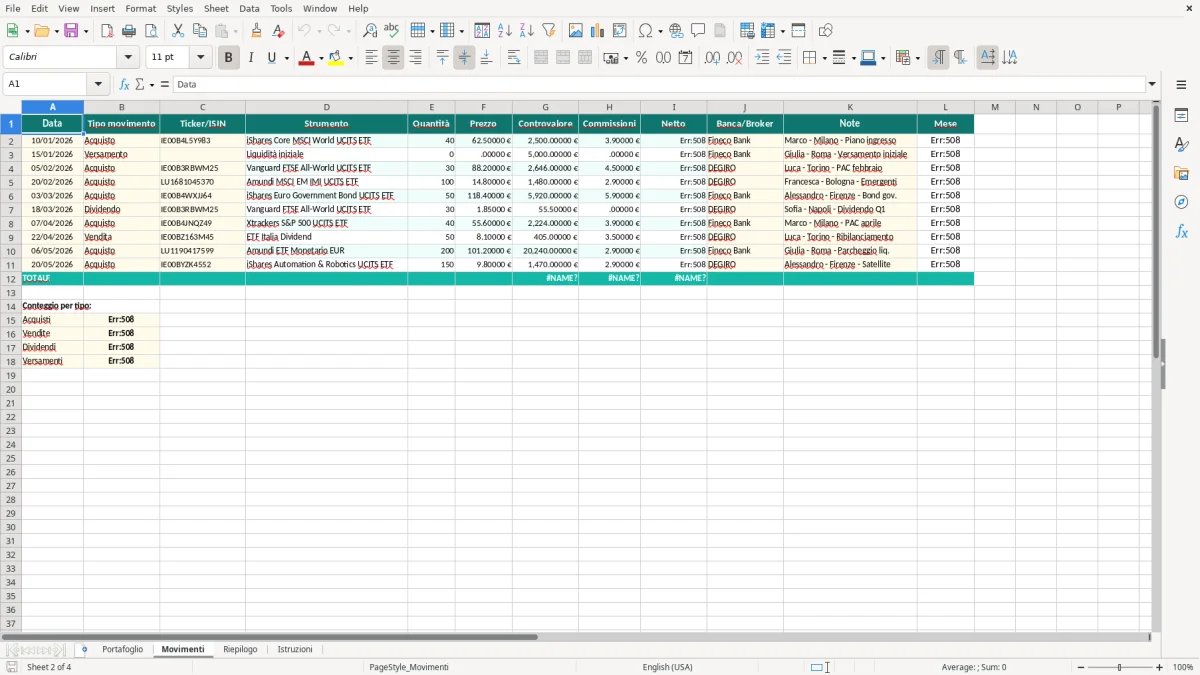The image size is (1200, 675).
Task: Switch to the Portafoglio sheet tab
Action: point(122,650)
